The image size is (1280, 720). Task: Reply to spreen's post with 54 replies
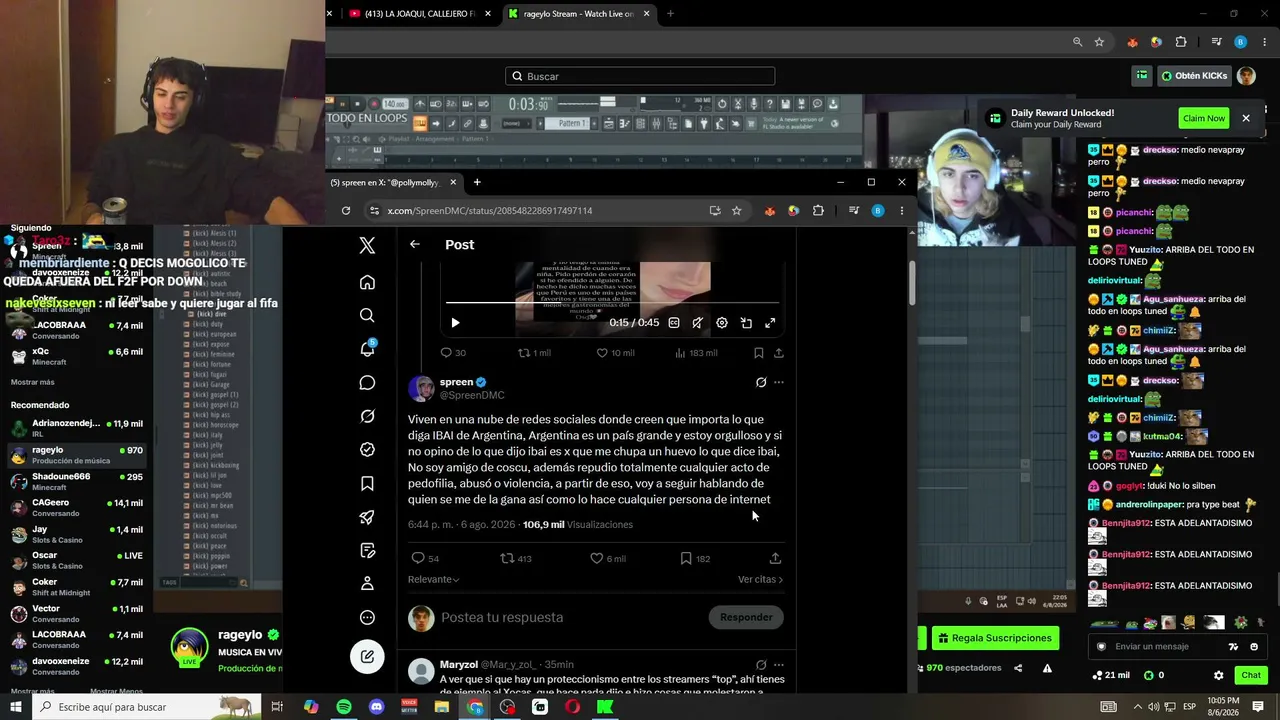(x=425, y=558)
